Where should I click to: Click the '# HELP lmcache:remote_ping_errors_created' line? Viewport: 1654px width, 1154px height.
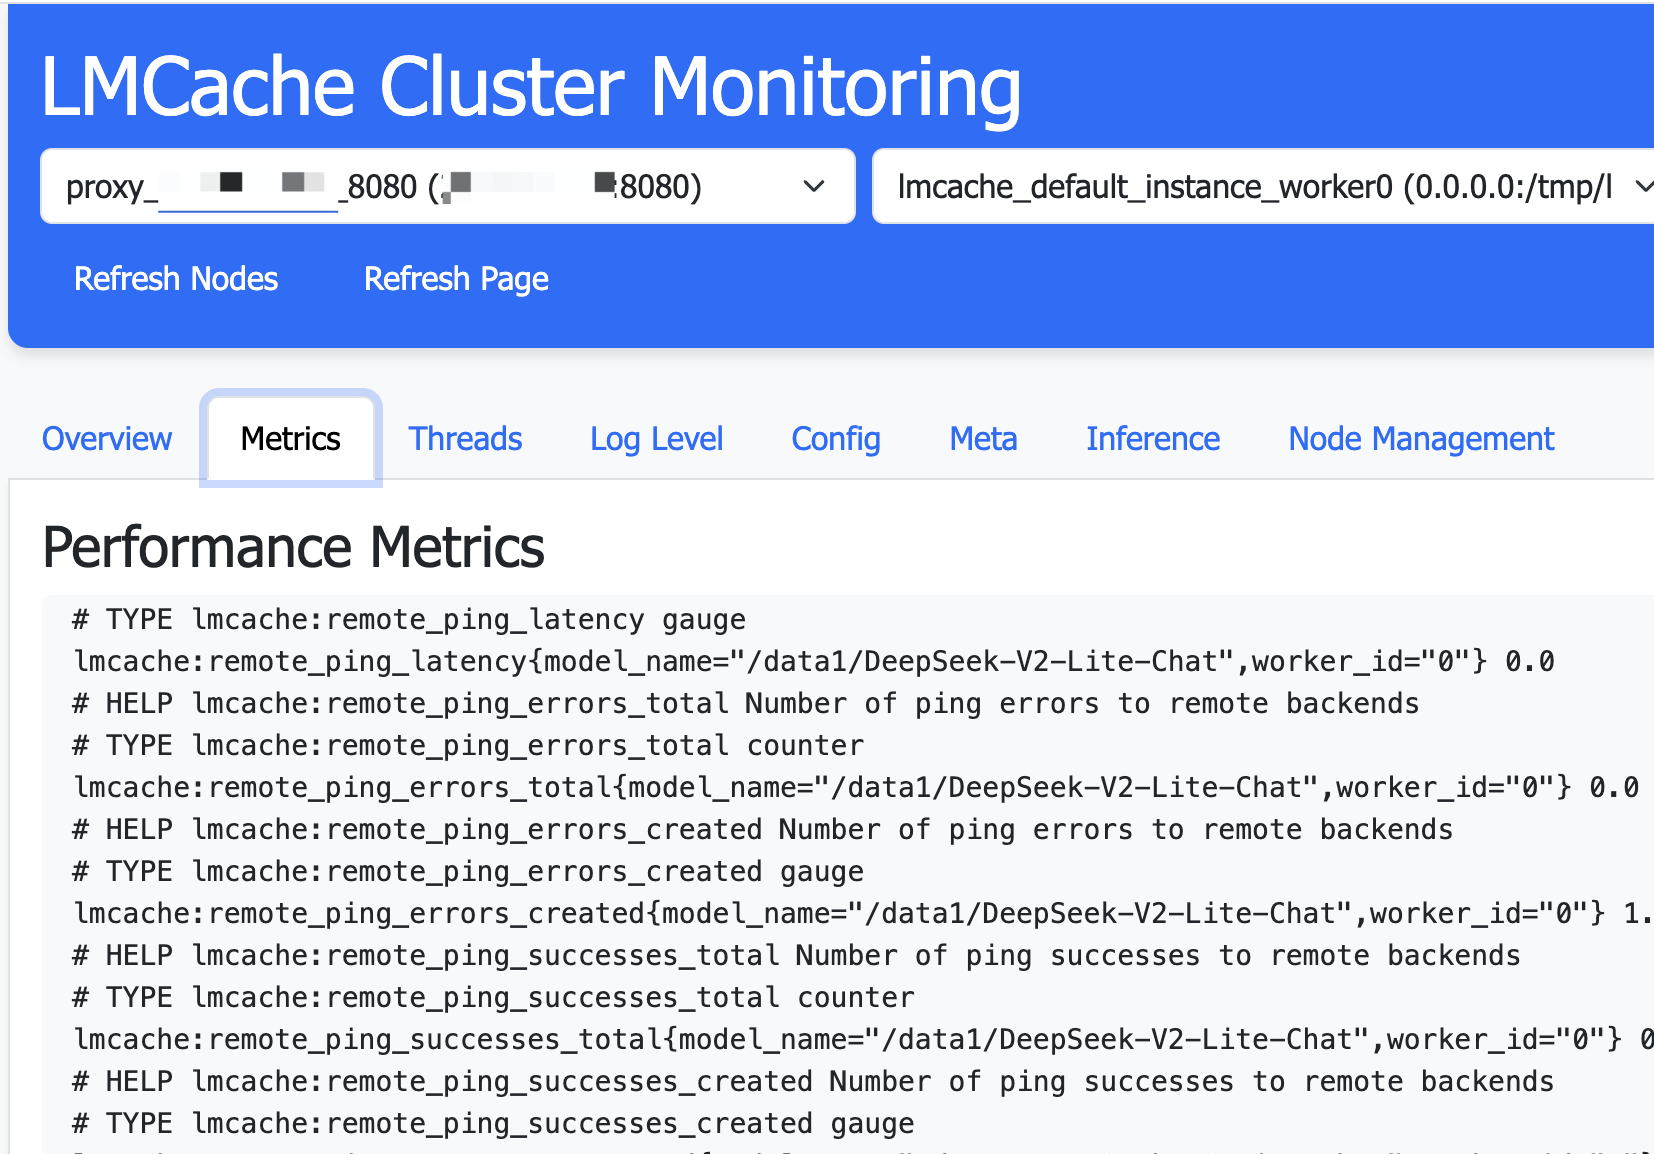(x=762, y=829)
